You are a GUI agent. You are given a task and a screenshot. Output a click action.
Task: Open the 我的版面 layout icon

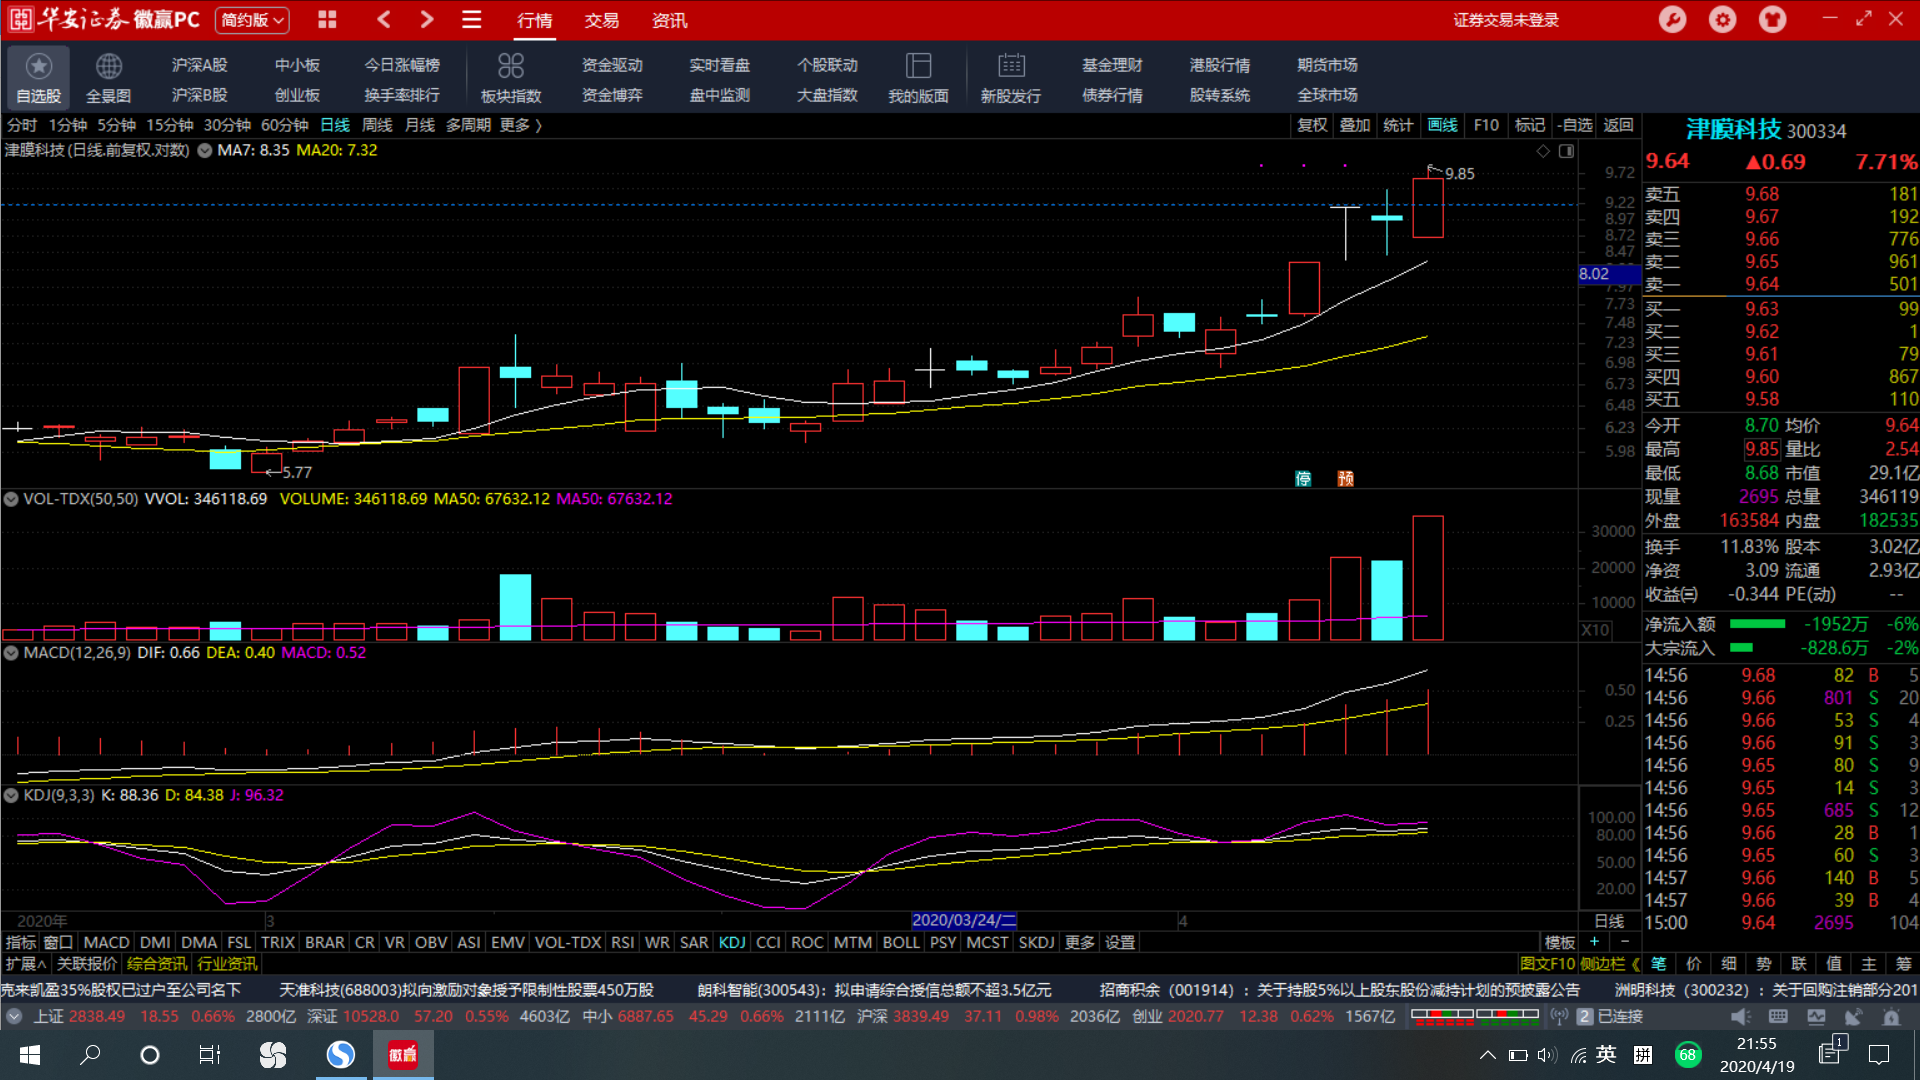coord(918,67)
